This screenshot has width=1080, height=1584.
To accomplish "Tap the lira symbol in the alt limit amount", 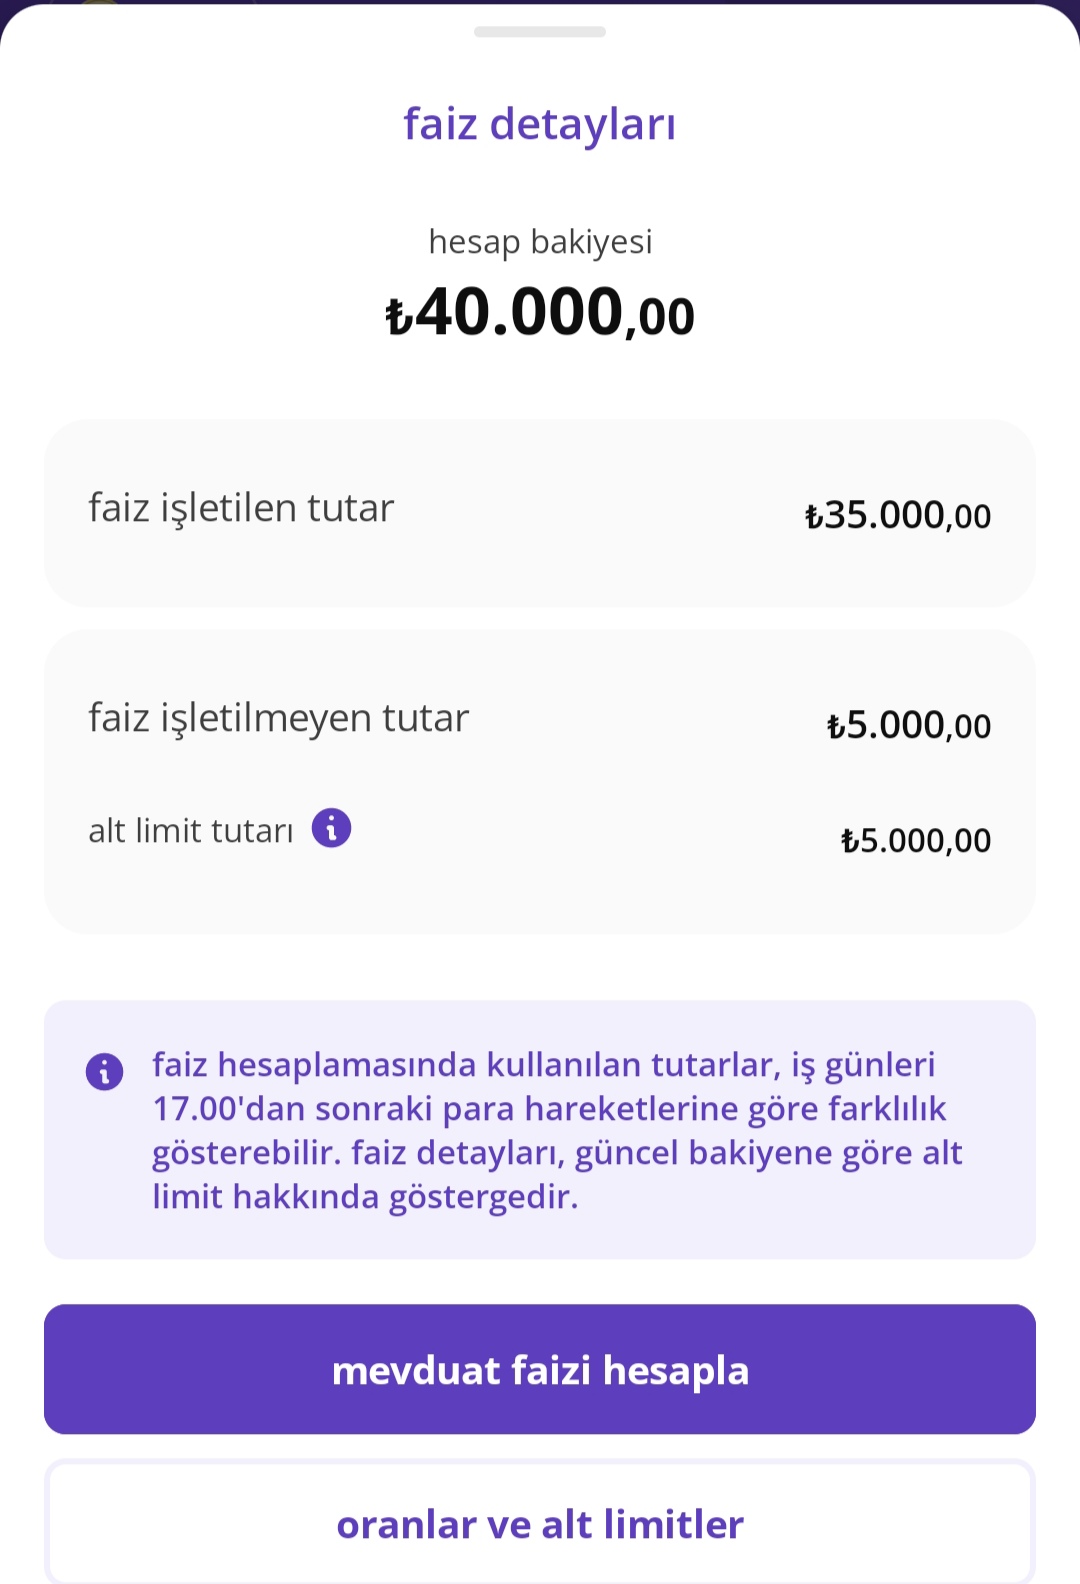I will (x=850, y=841).
